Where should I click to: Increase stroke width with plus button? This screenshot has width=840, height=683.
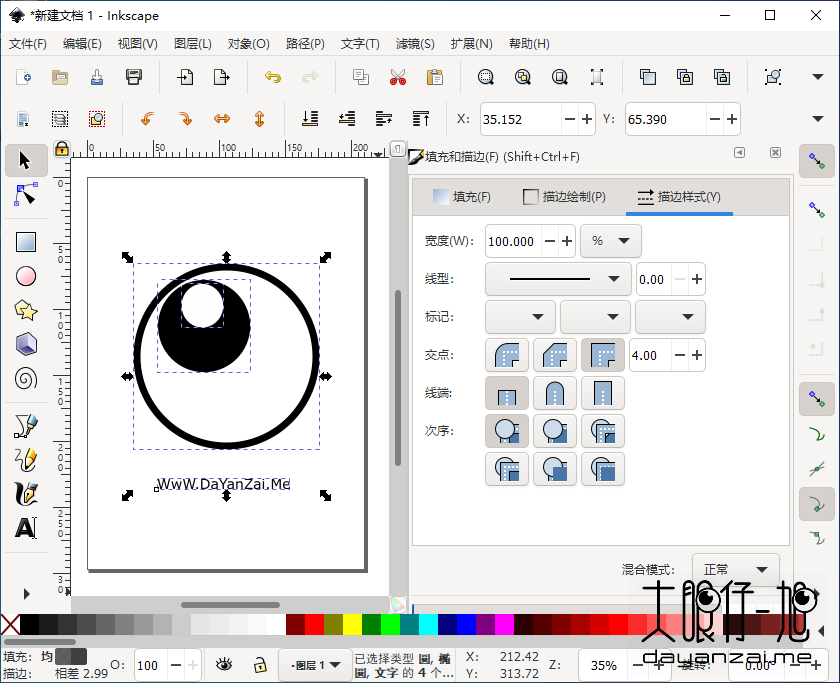coord(567,241)
